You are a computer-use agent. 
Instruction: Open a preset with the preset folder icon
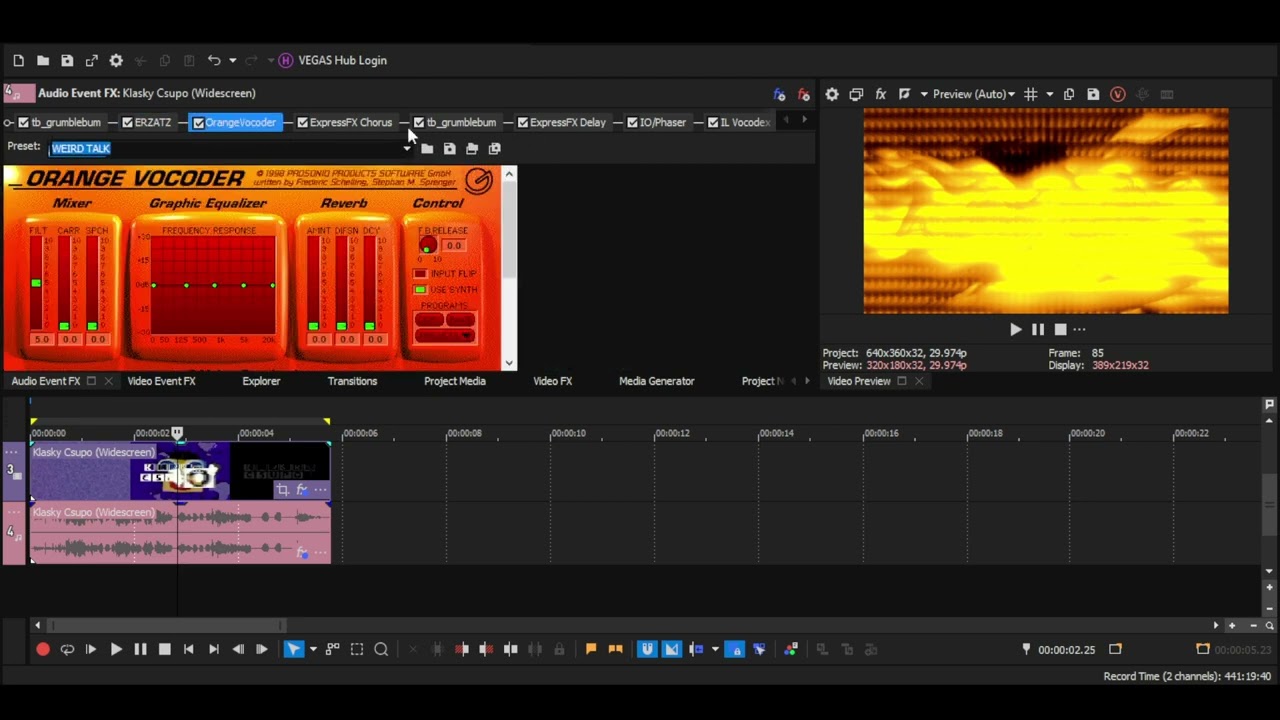pyautogui.click(x=427, y=149)
